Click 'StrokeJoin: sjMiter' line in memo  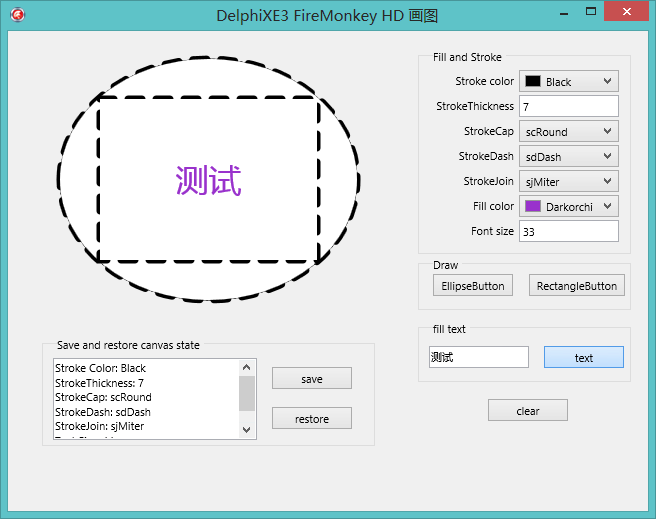(x=100, y=426)
